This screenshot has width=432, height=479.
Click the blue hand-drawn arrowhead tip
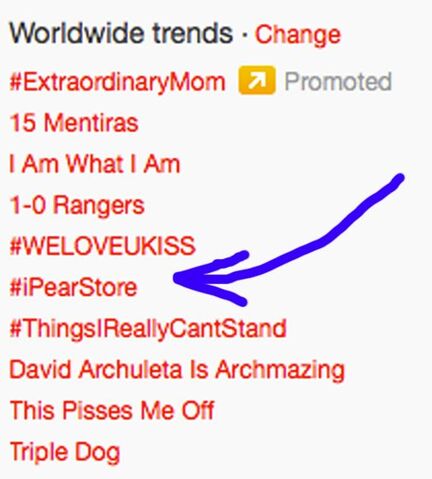[178, 278]
